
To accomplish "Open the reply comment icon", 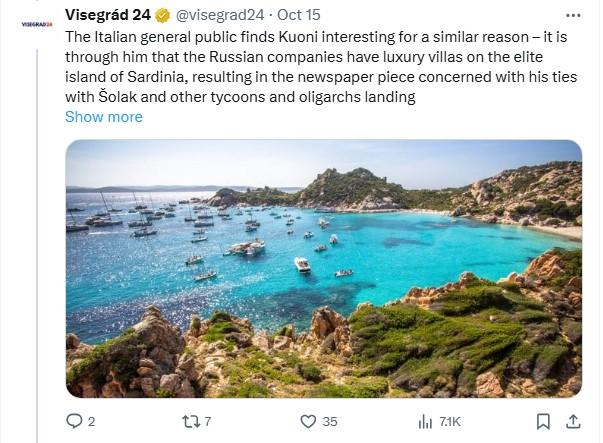I will pos(74,421).
